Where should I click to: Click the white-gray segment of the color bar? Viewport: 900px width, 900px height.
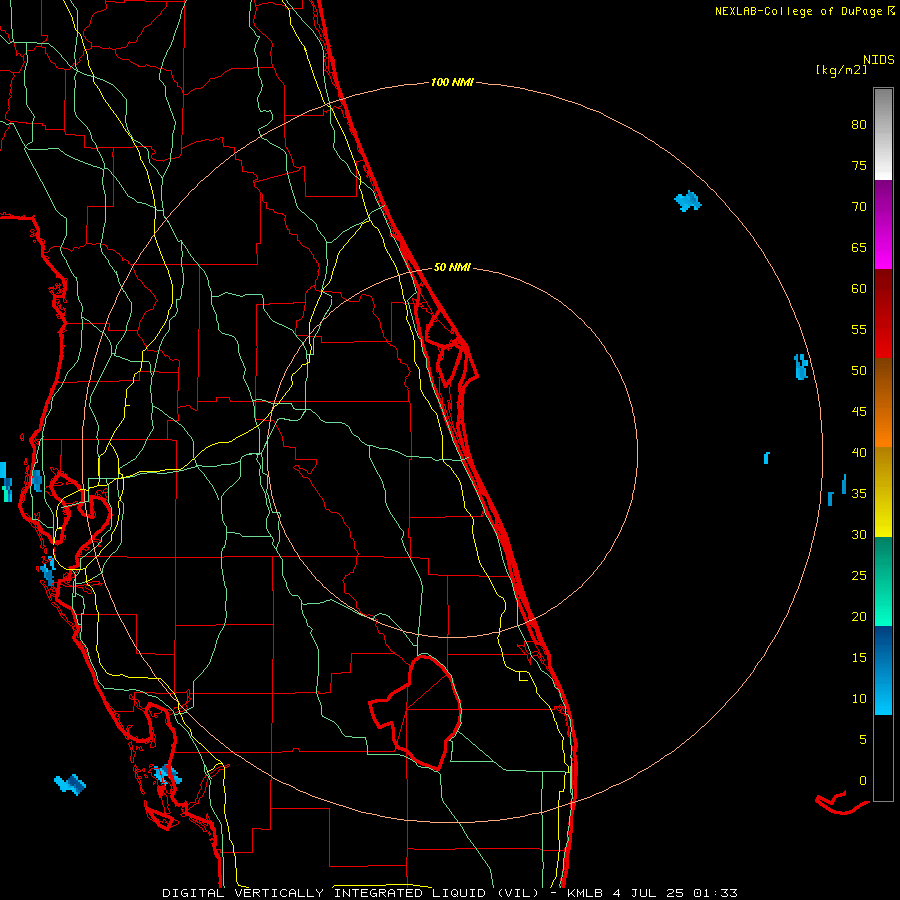coord(883,134)
